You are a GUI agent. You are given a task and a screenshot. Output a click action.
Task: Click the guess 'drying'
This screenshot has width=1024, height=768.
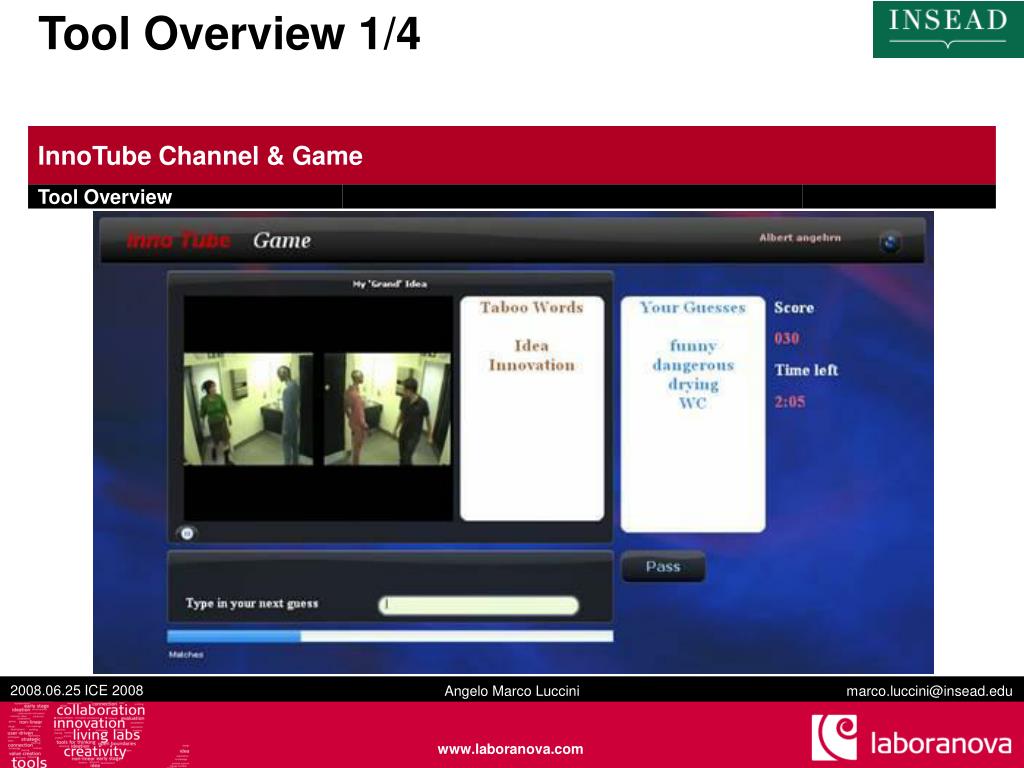(693, 385)
